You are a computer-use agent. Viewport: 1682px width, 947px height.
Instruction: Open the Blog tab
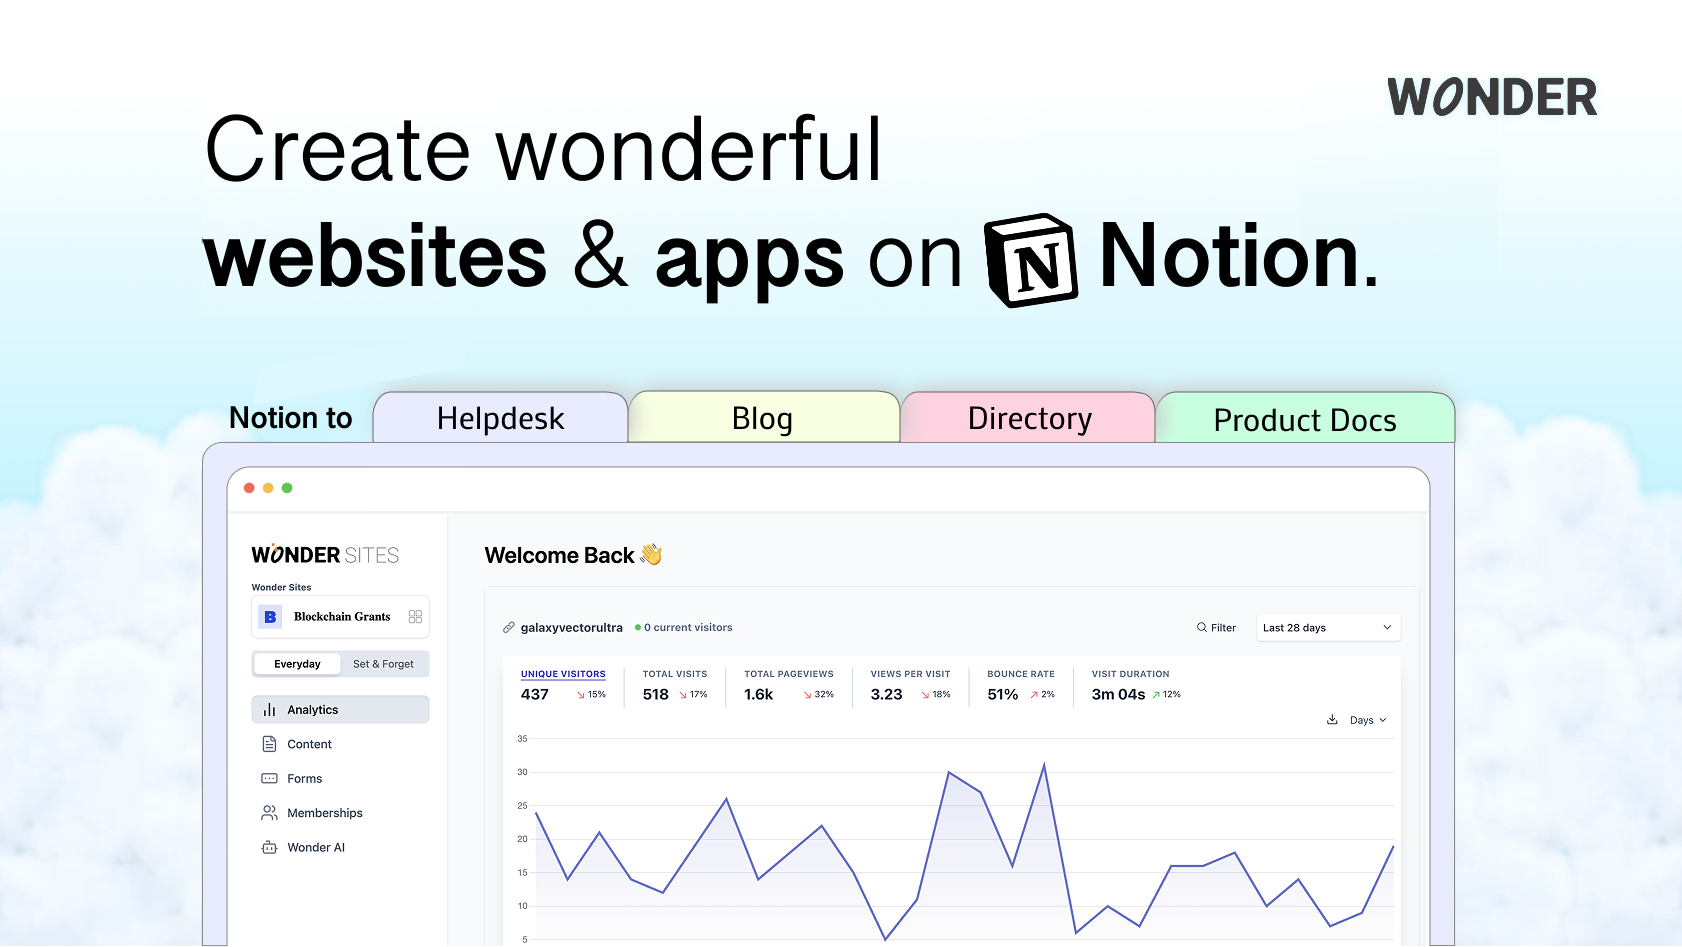pos(762,418)
